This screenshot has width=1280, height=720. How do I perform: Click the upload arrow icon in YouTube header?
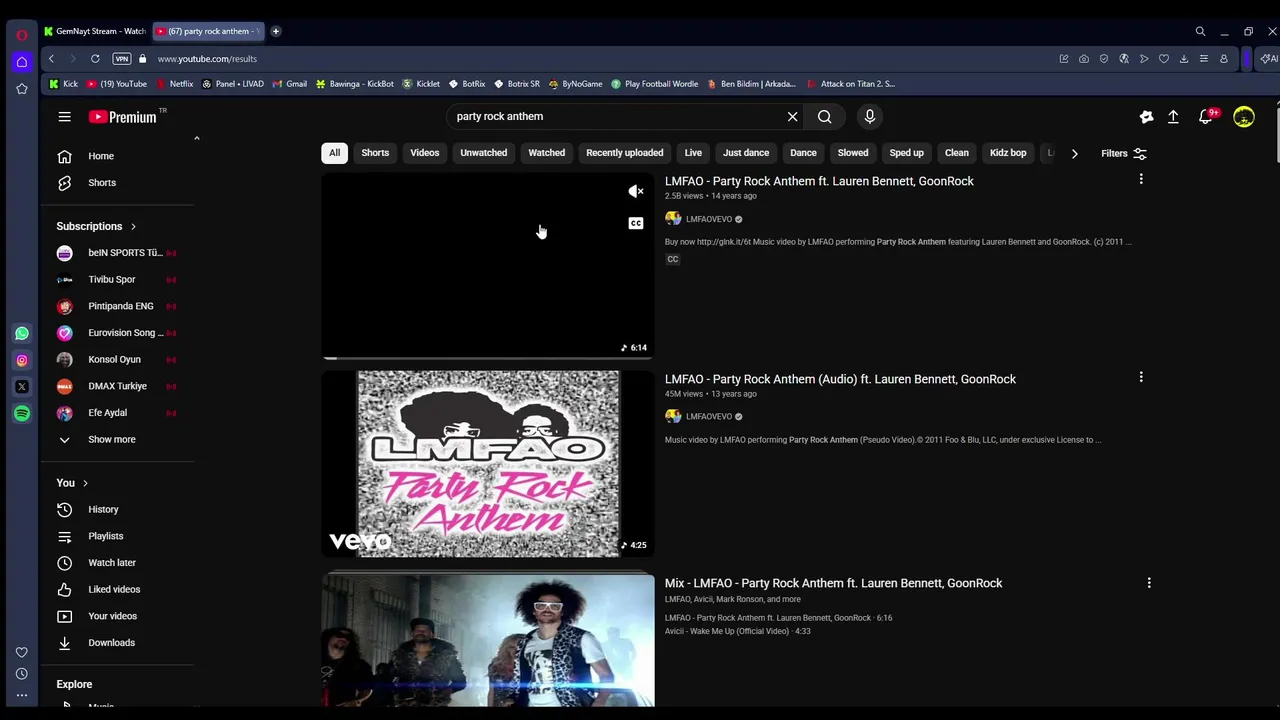(x=1173, y=117)
